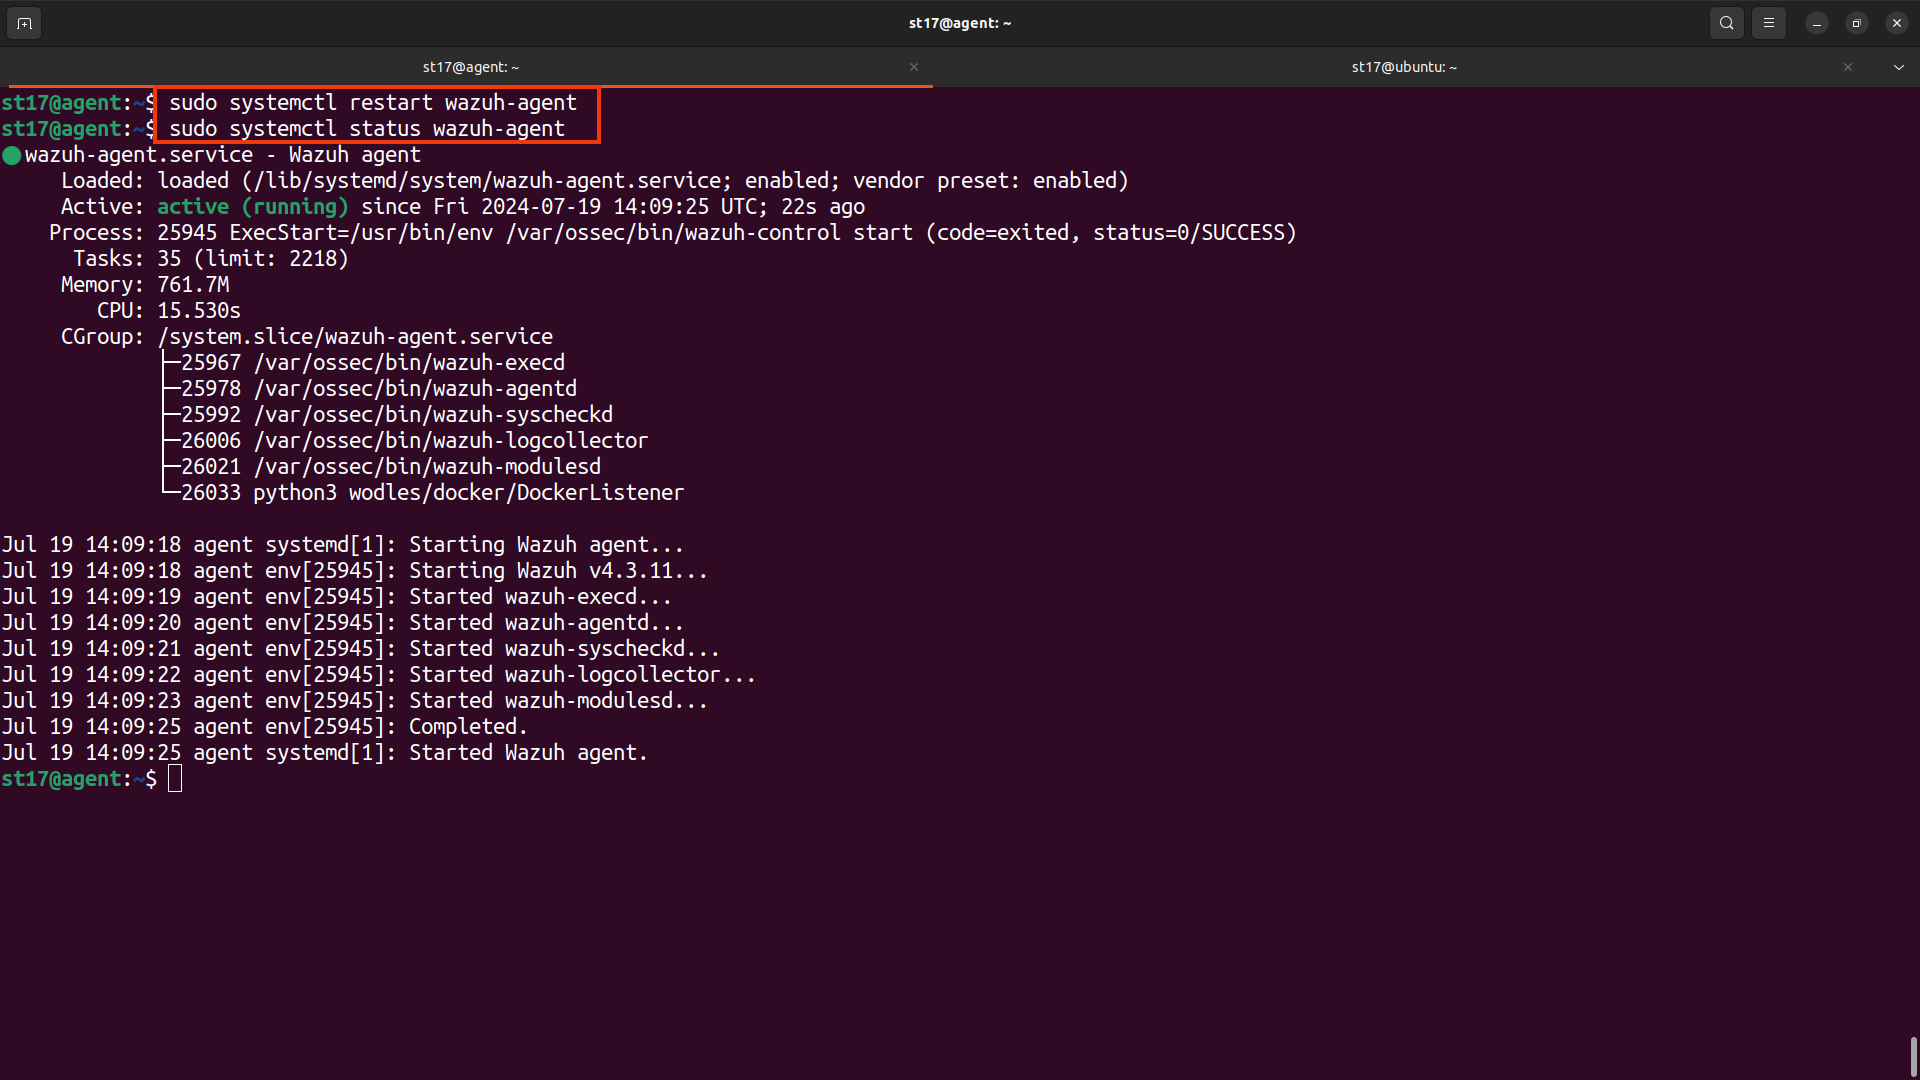Click the 26006 wazuh-logcollector process line
The image size is (1920, 1080).
[415, 441]
